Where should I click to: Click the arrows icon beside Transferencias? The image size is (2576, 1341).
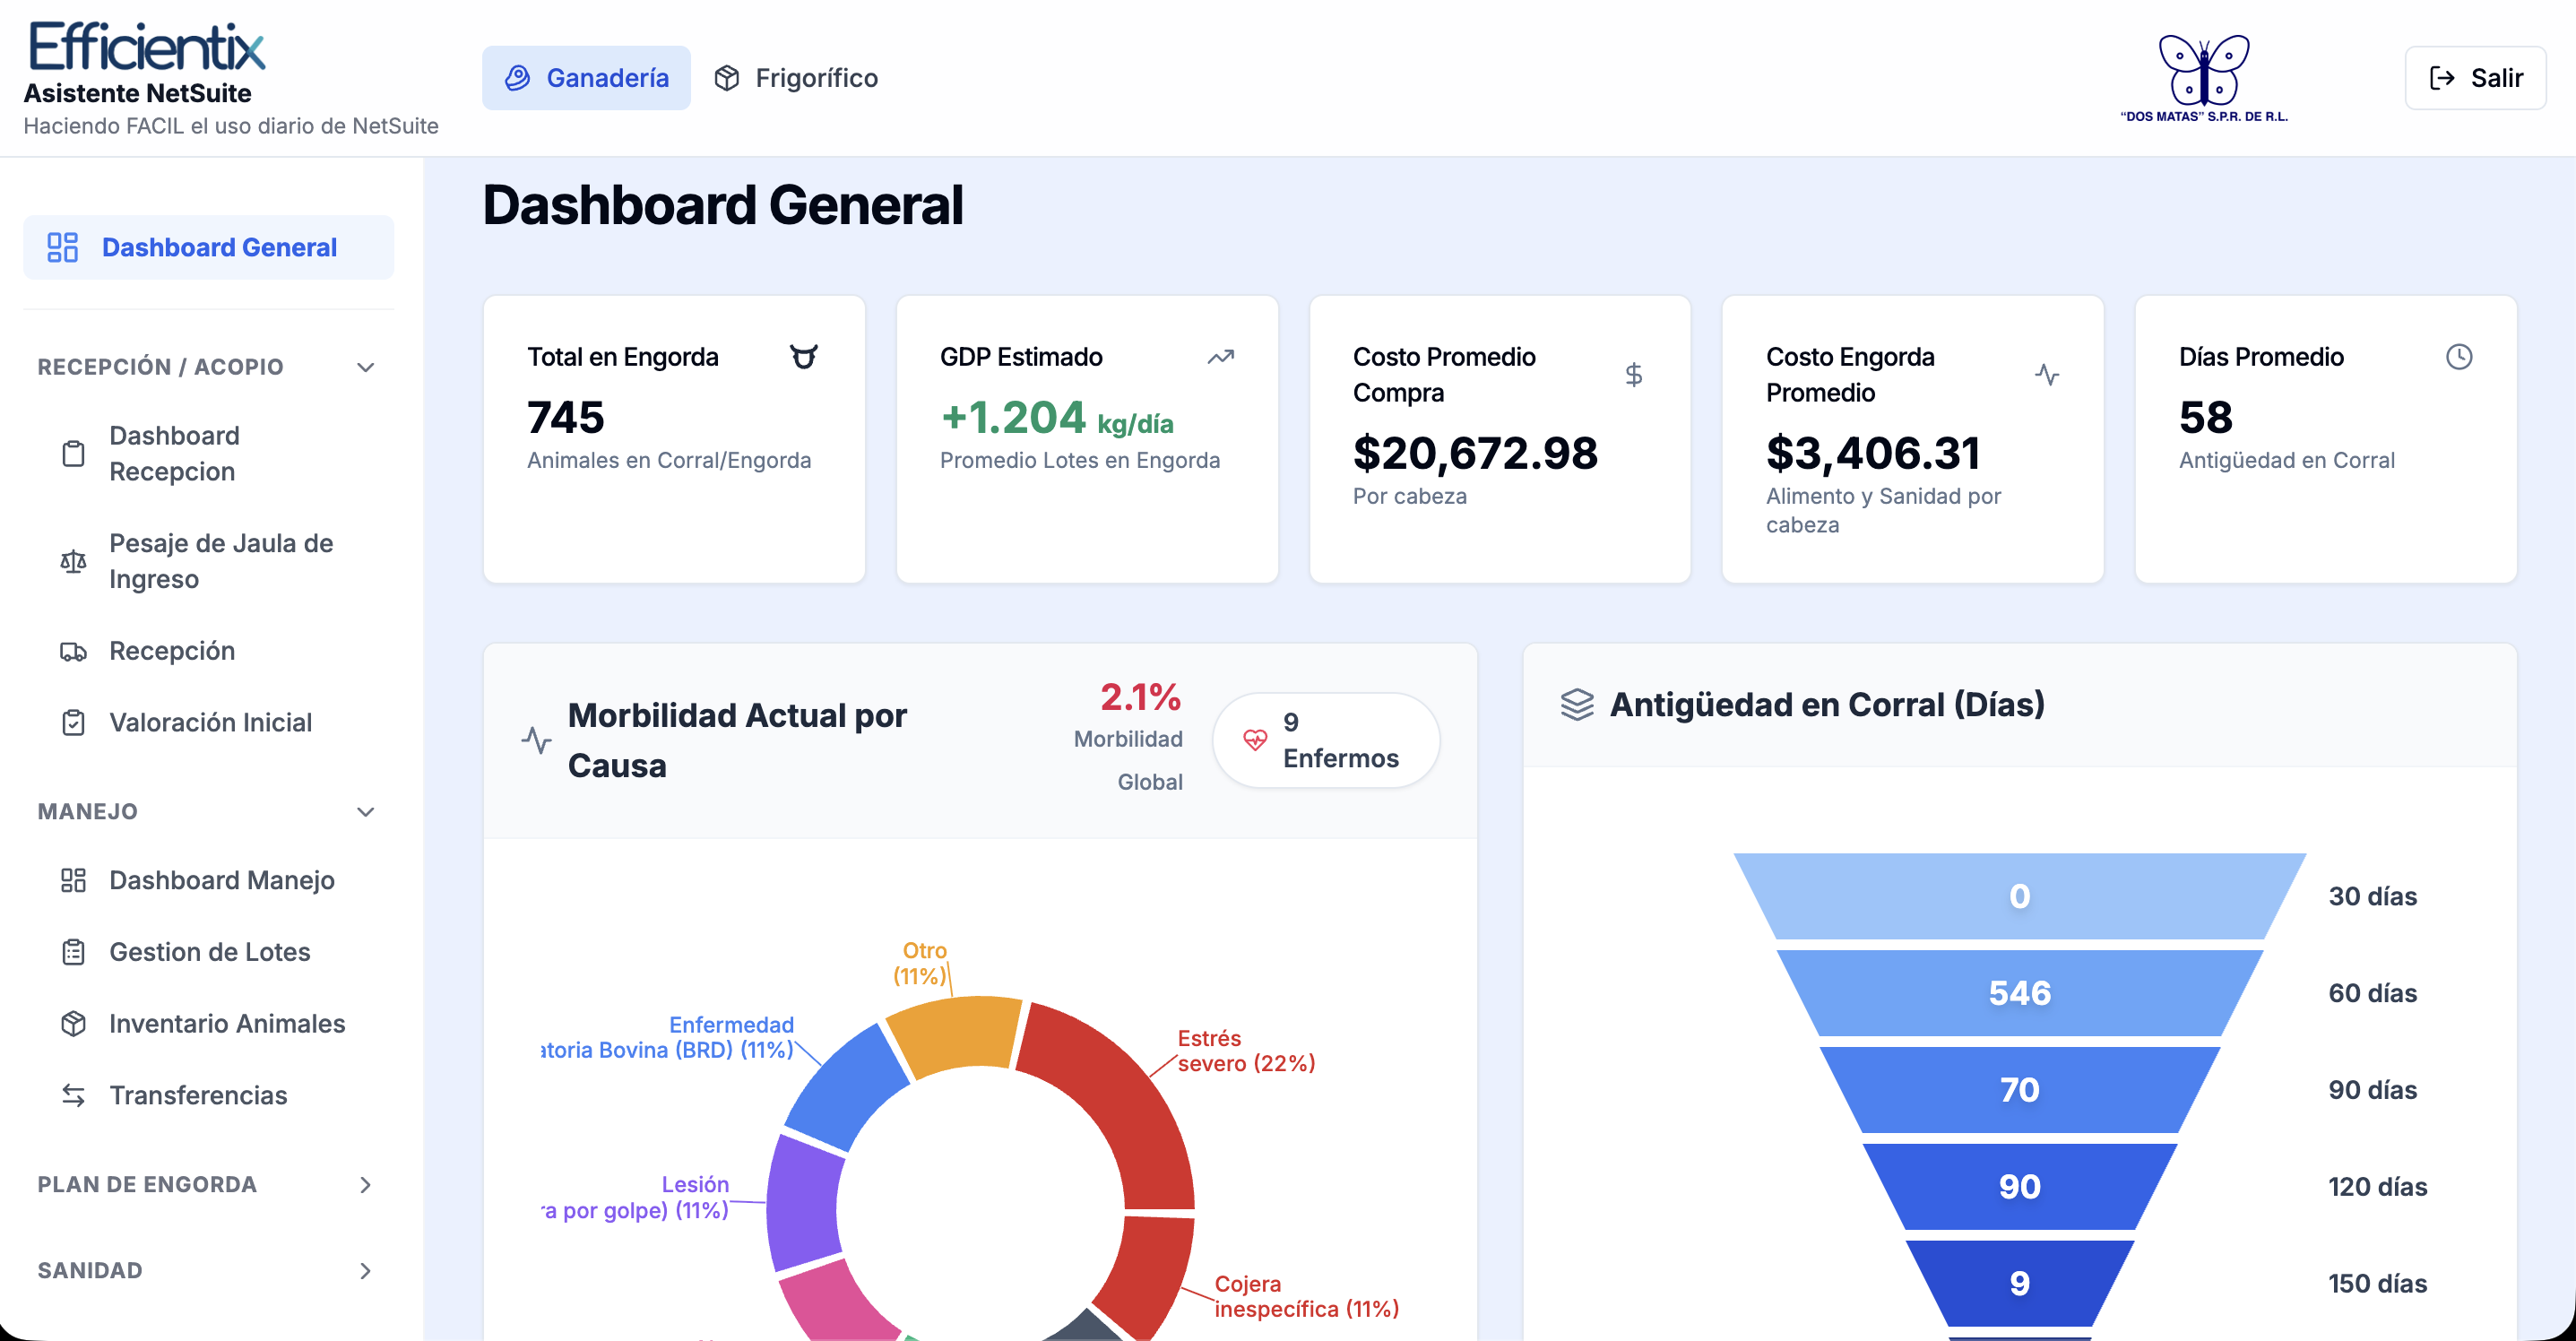point(73,1096)
